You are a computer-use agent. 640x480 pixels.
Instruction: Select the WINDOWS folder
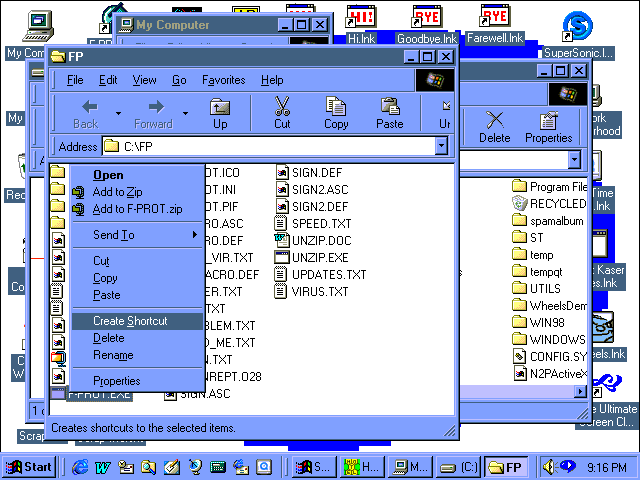click(x=549, y=340)
